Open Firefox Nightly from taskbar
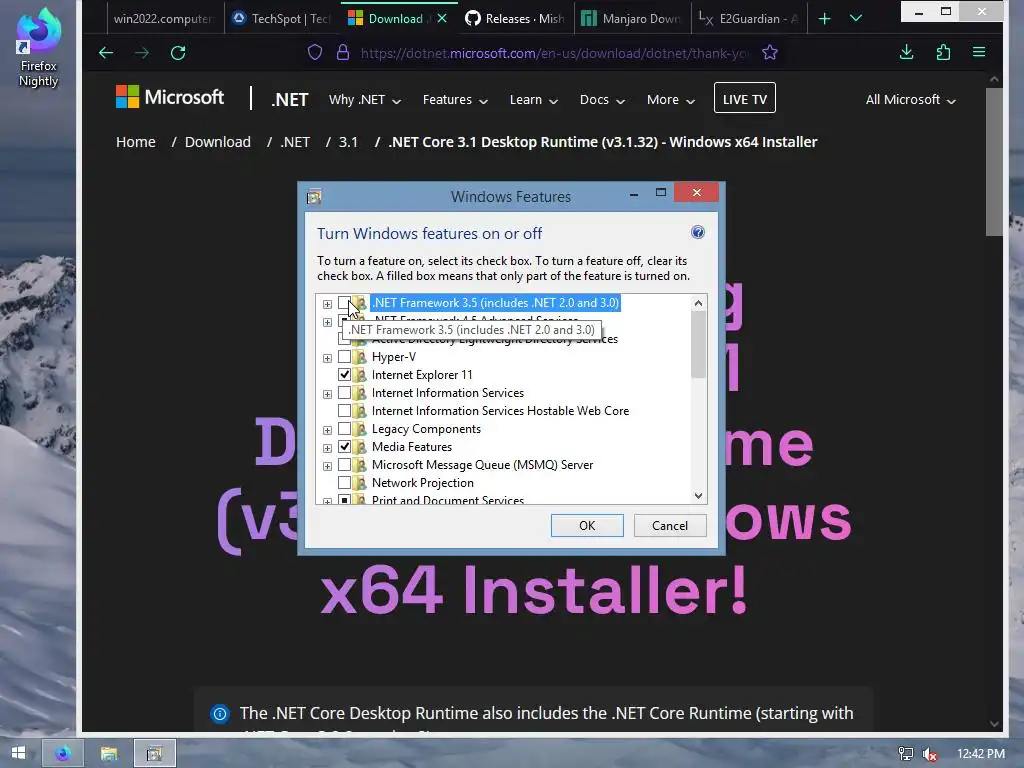 pyautogui.click(x=63, y=754)
